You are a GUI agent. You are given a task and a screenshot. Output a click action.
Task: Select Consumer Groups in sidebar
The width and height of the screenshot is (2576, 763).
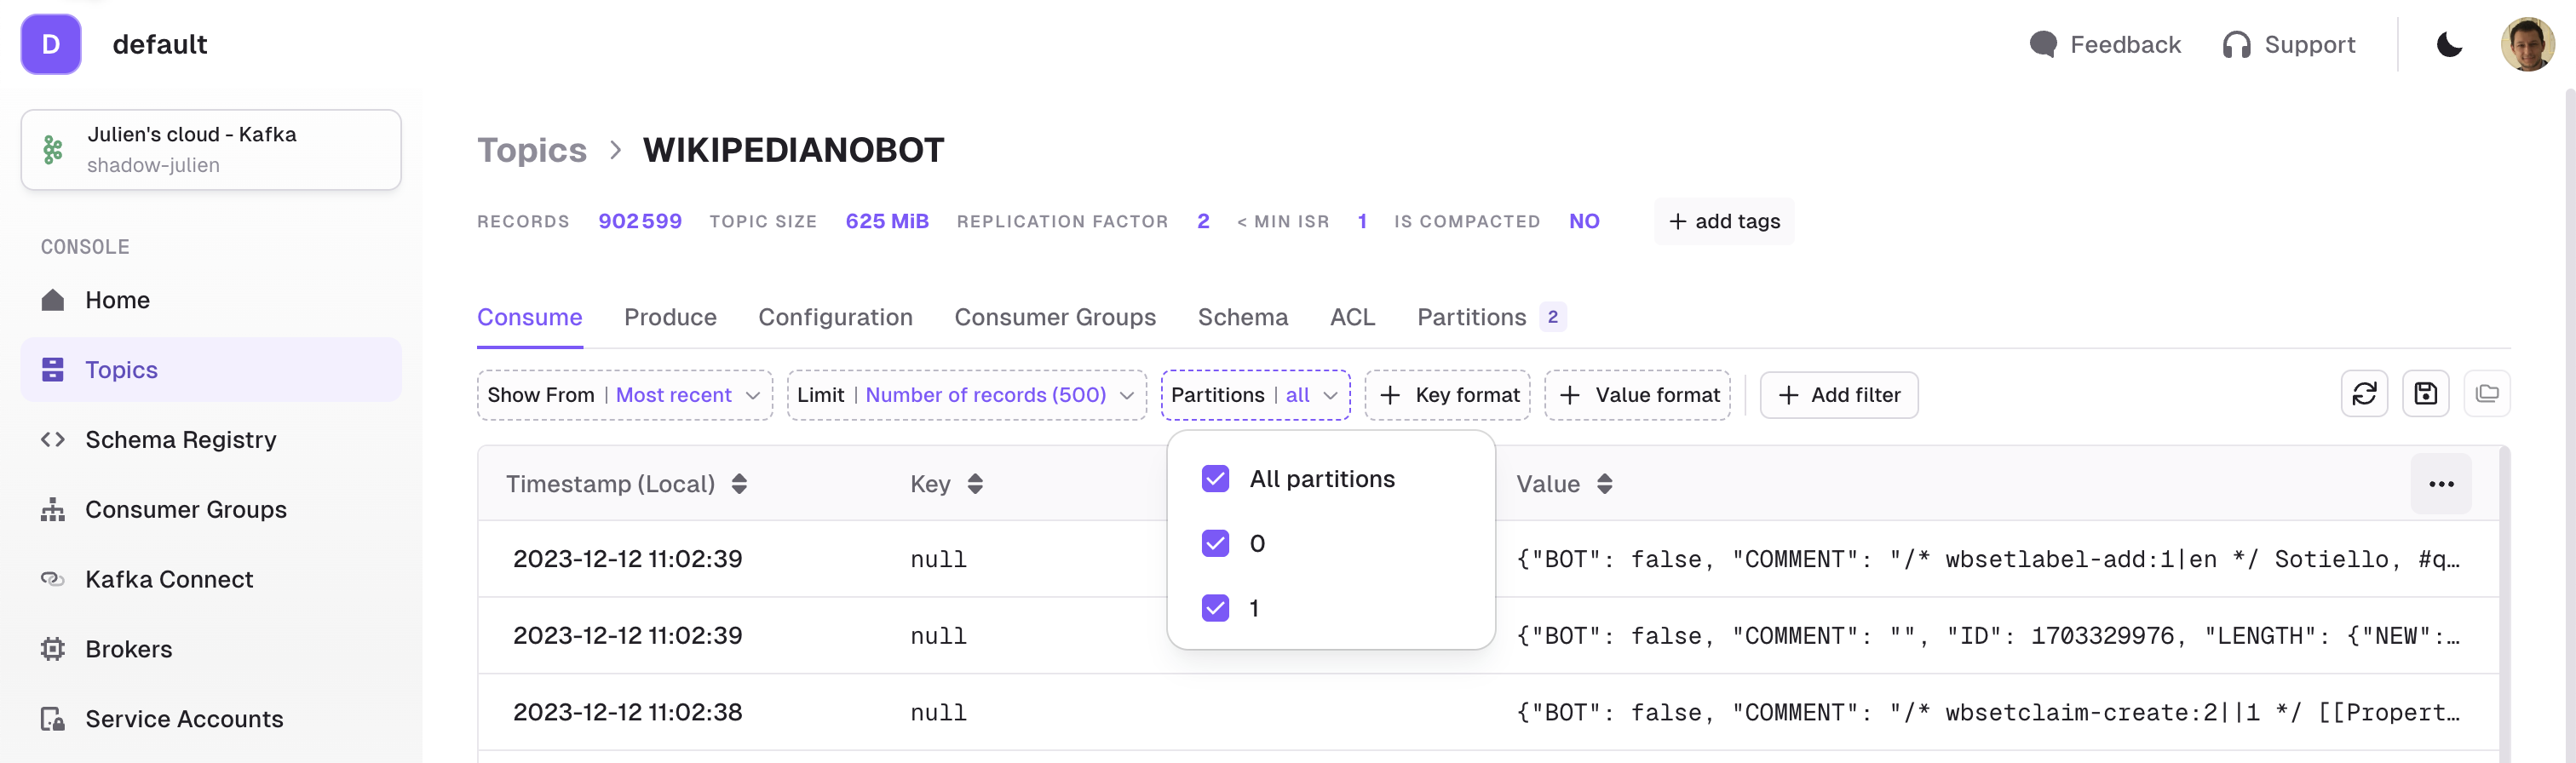pyautogui.click(x=211, y=510)
